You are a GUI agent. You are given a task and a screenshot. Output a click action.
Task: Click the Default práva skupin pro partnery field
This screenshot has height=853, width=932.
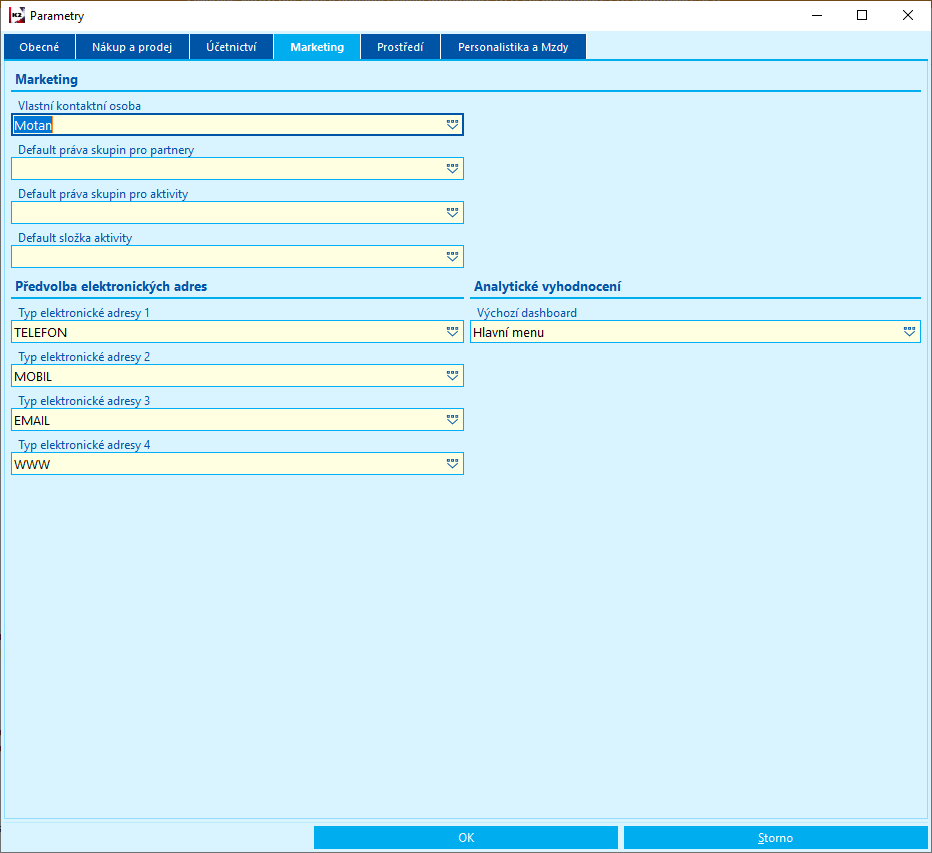[237, 169]
